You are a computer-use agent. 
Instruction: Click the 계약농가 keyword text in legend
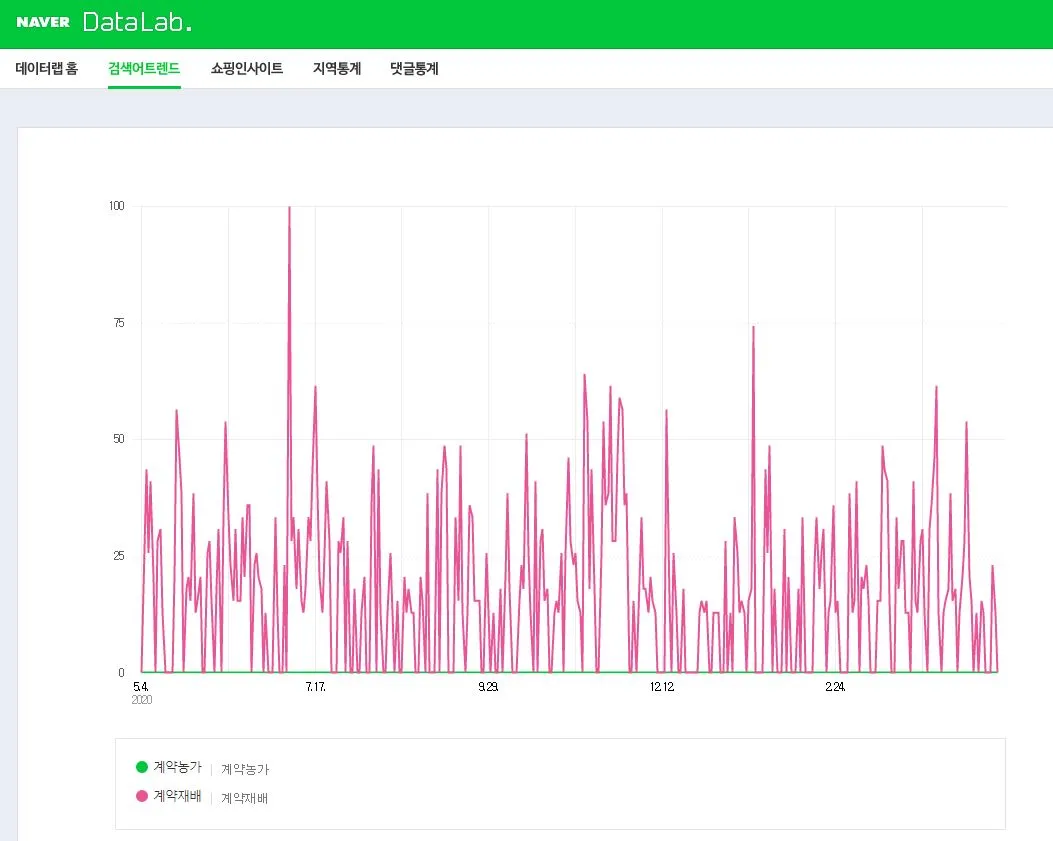pos(245,769)
